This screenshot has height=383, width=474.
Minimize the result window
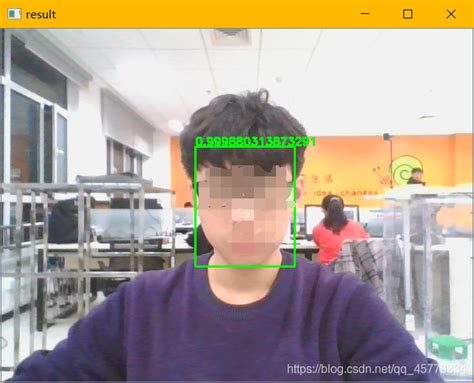click(365, 14)
